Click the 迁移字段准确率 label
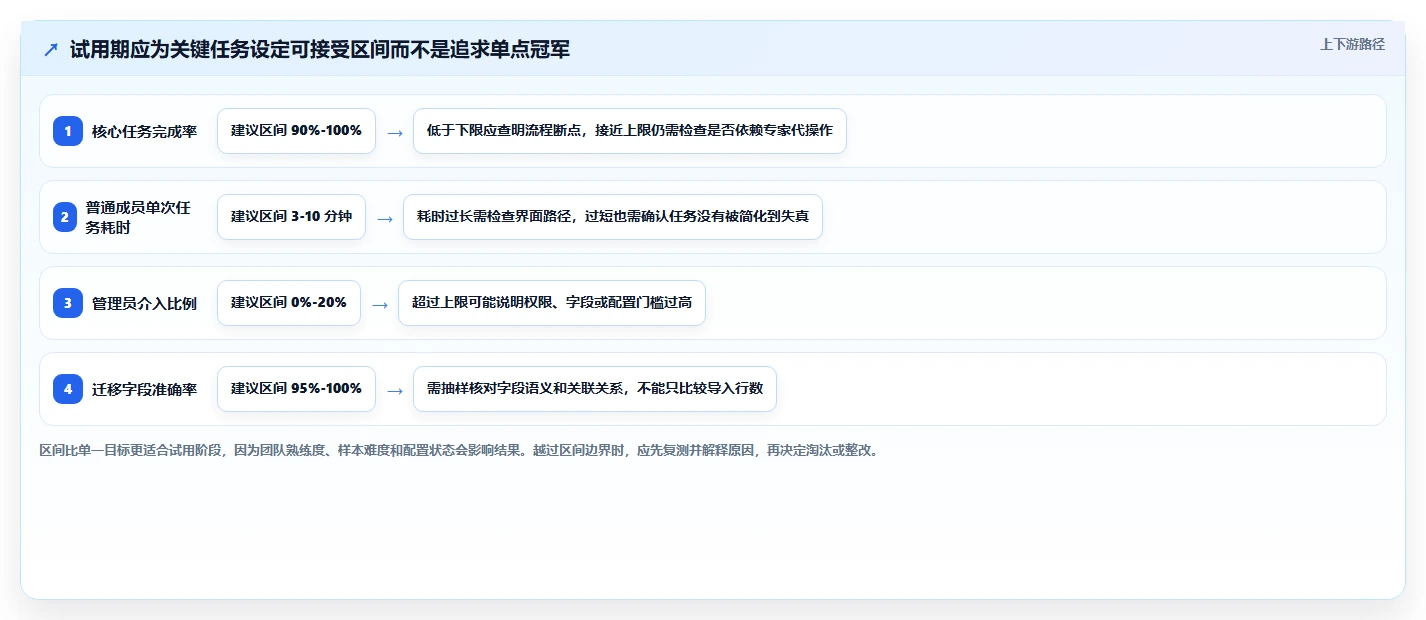The width and height of the screenshot is (1426, 620). pyautogui.click(x=145, y=389)
